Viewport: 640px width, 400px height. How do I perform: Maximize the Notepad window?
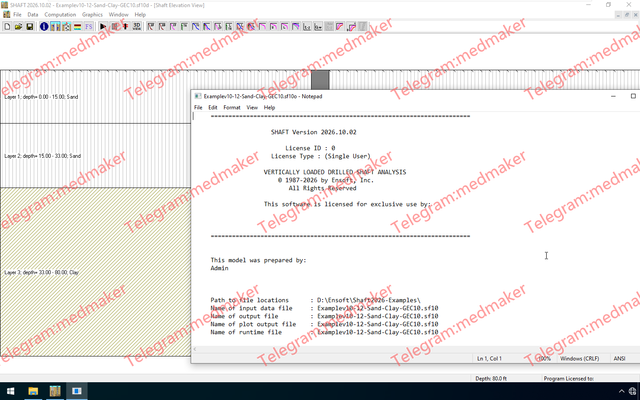[x=633, y=96]
